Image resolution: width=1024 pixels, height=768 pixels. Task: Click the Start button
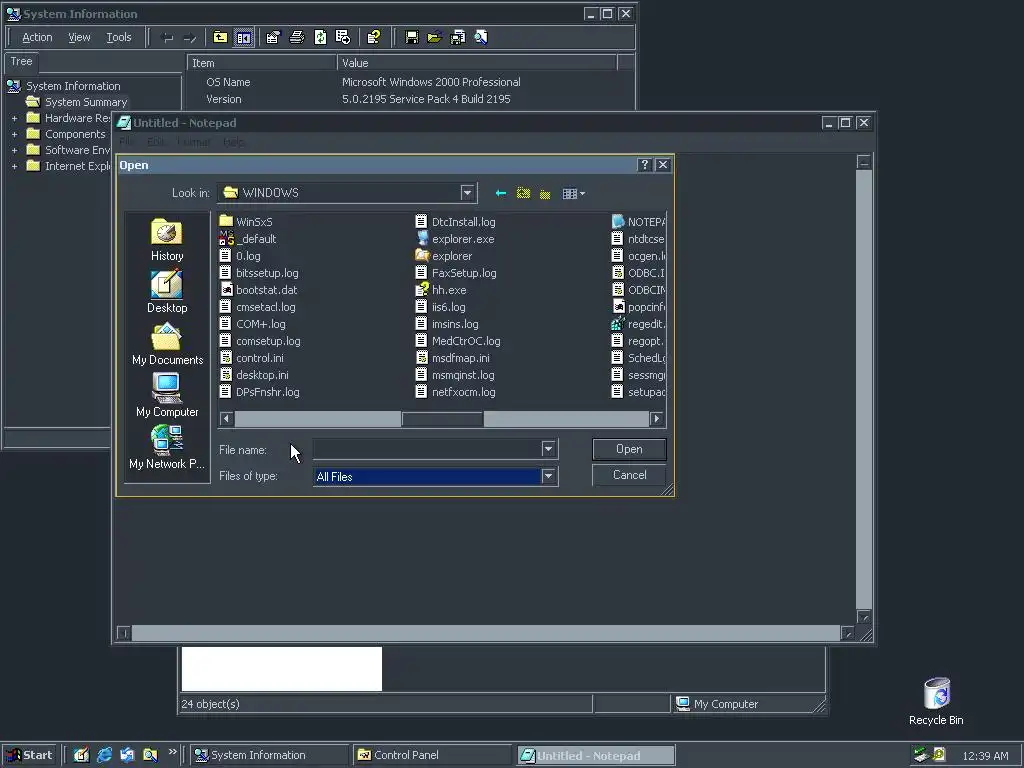(x=29, y=755)
